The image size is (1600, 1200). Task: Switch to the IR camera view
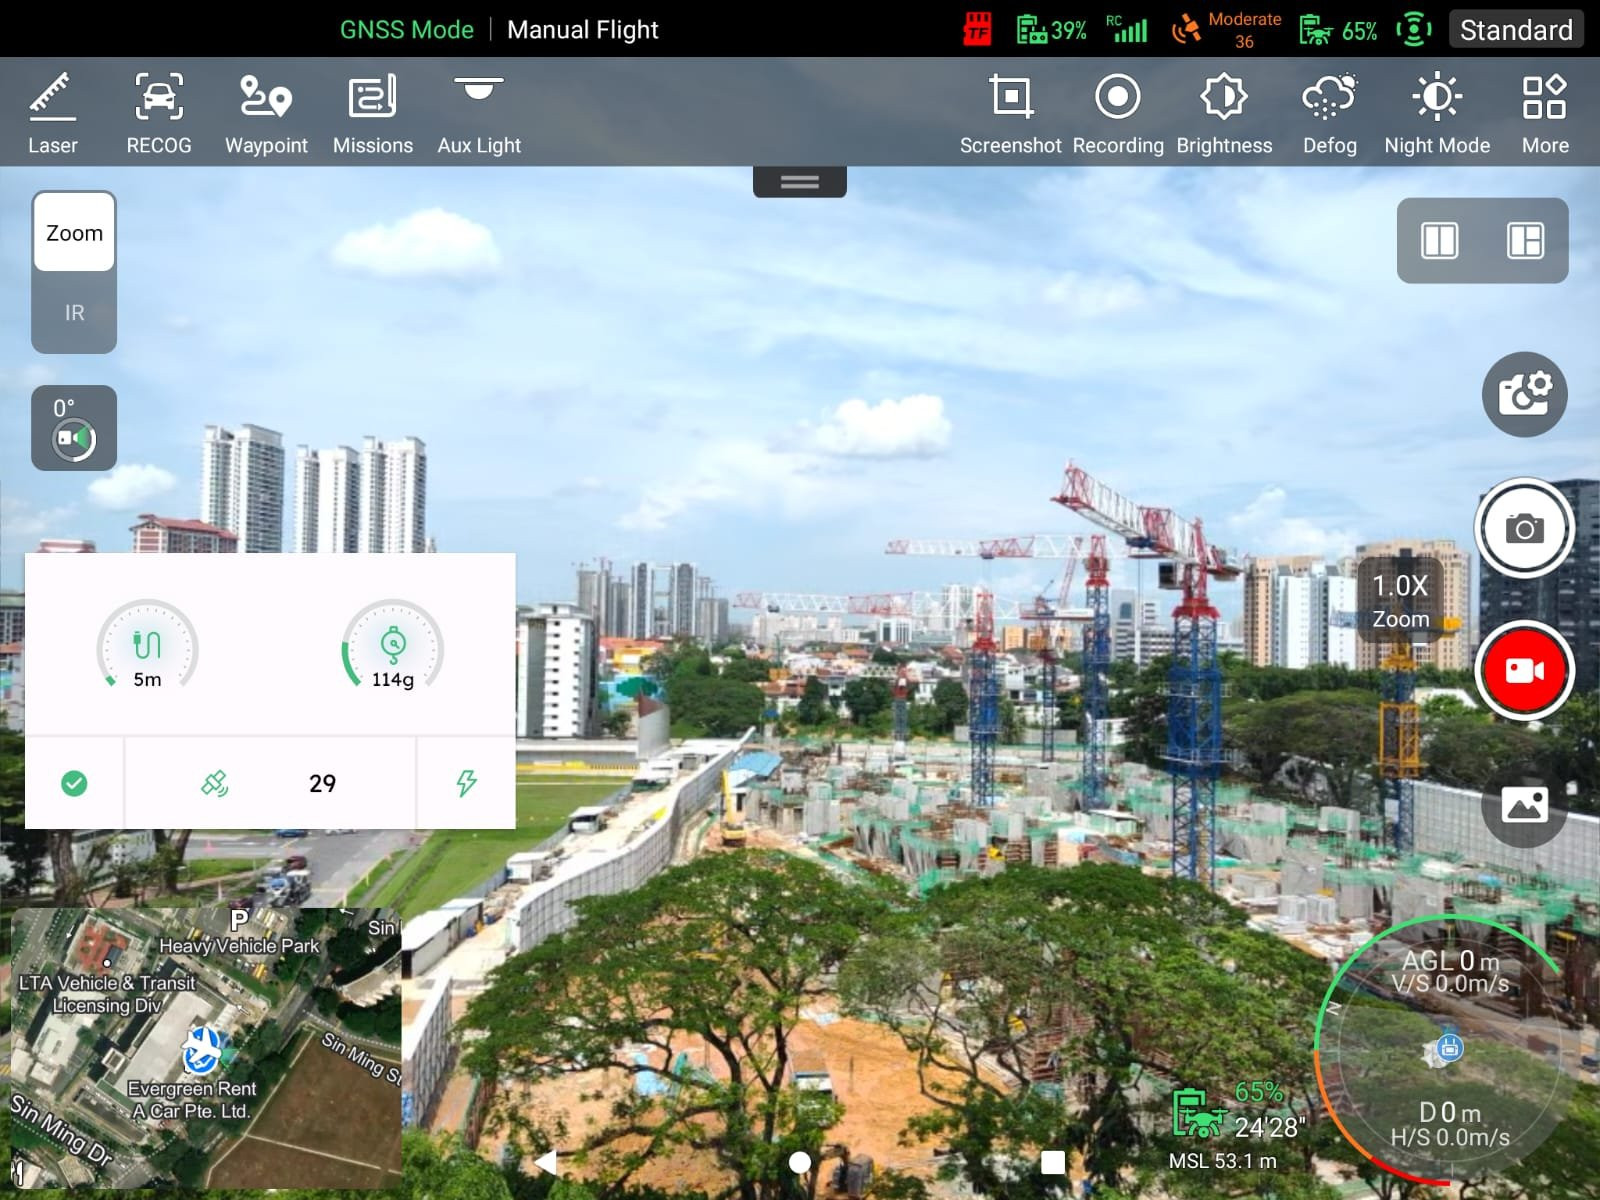74,312
